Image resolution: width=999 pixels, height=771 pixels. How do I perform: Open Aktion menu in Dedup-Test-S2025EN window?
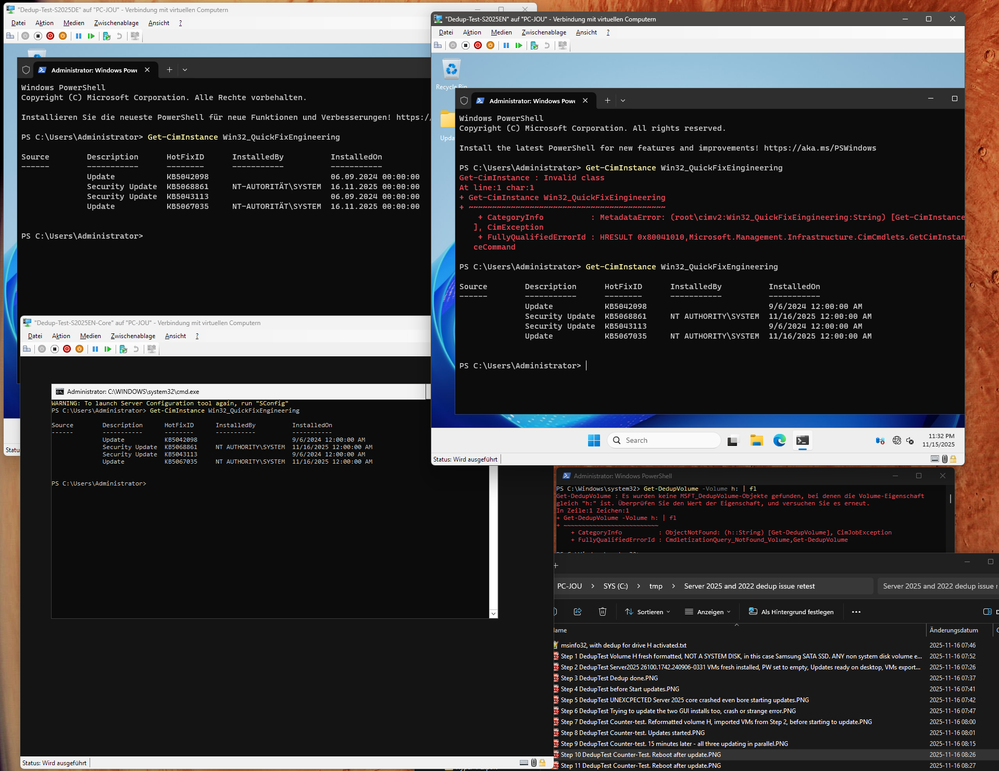pos(472,32)
